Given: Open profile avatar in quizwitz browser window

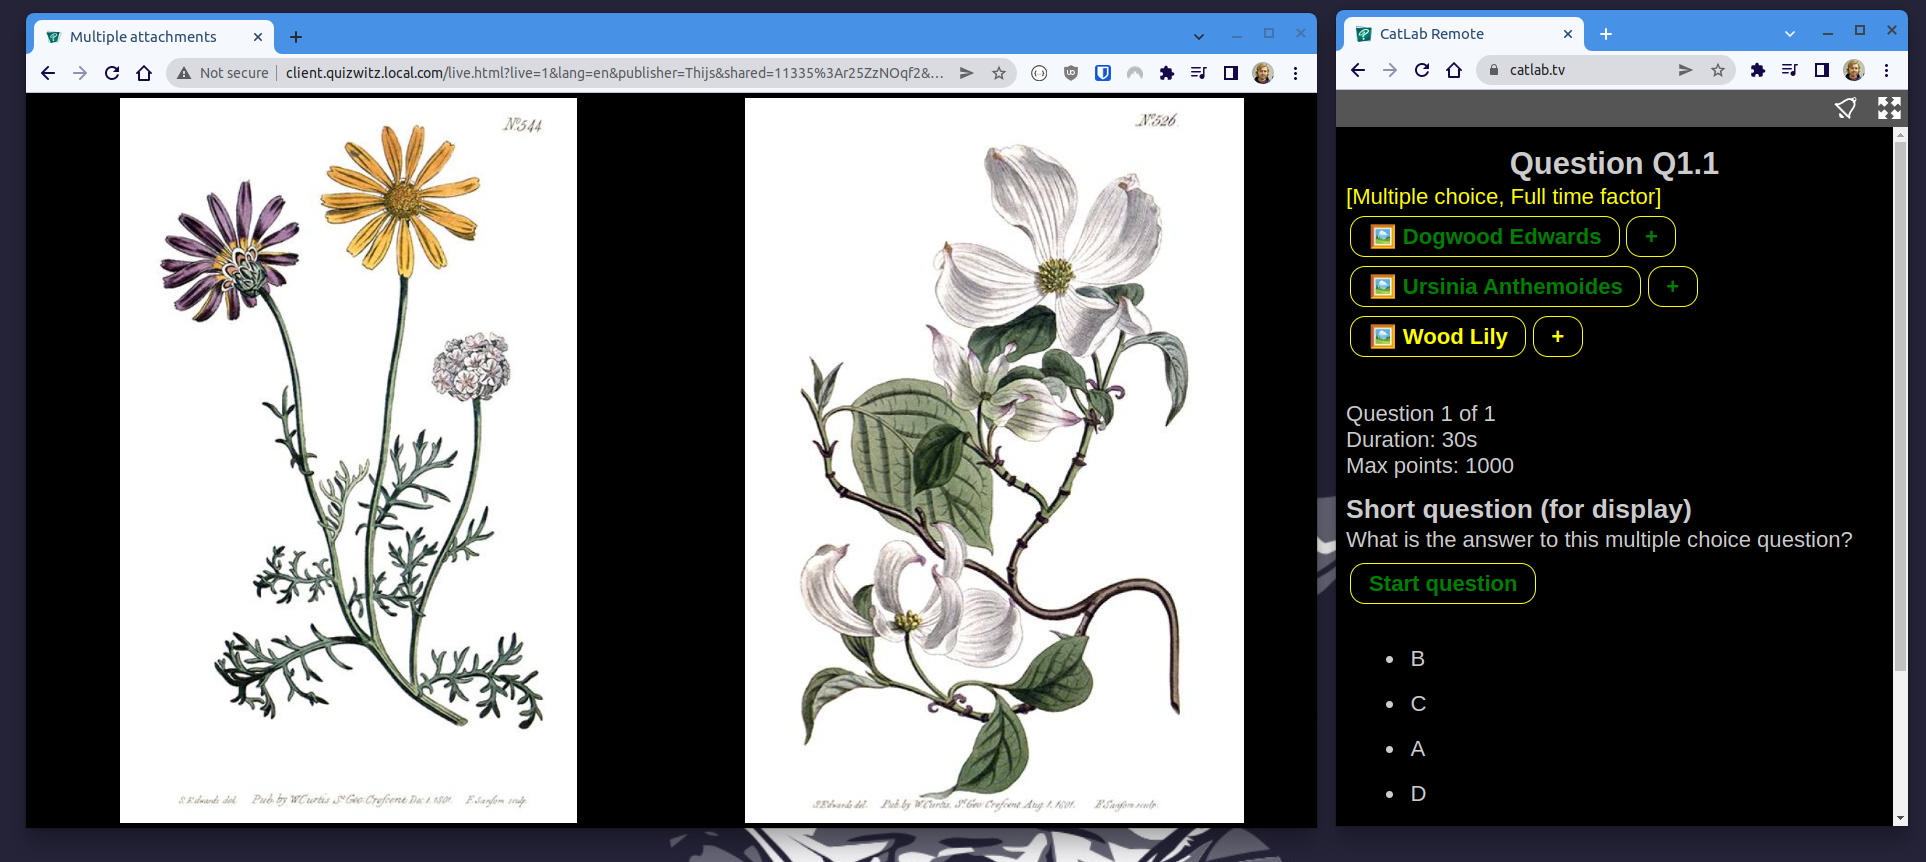Looking at the screenshot, I should pos(1263,73).
